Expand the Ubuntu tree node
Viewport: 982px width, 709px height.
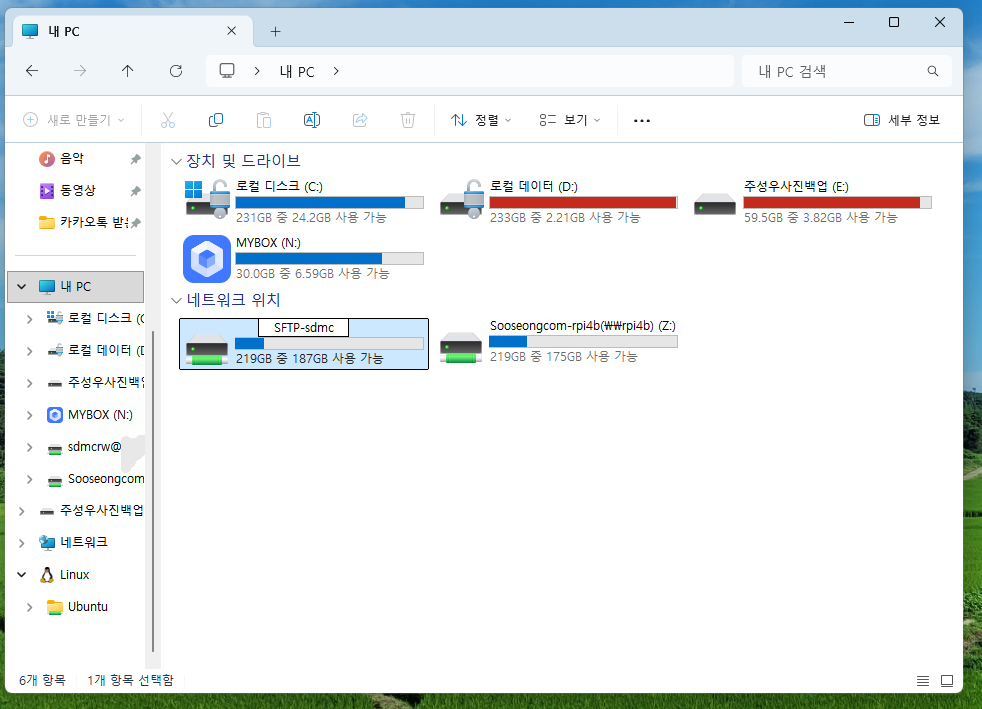tap(31, 607)
